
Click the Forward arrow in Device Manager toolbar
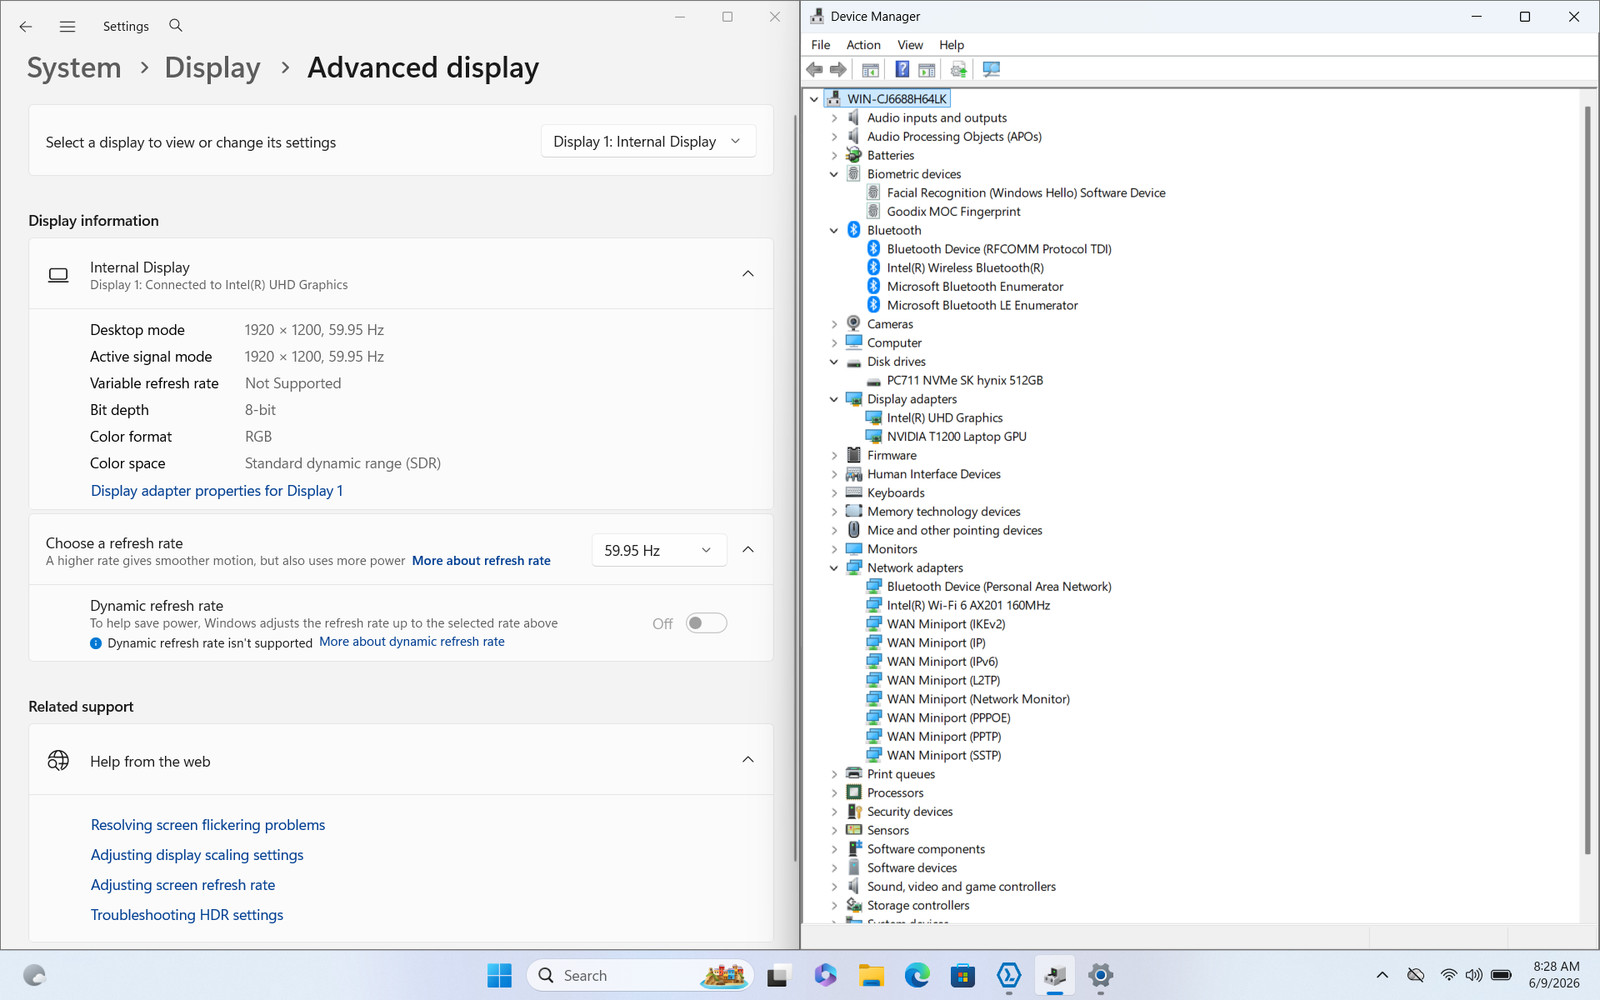(838, 69)
